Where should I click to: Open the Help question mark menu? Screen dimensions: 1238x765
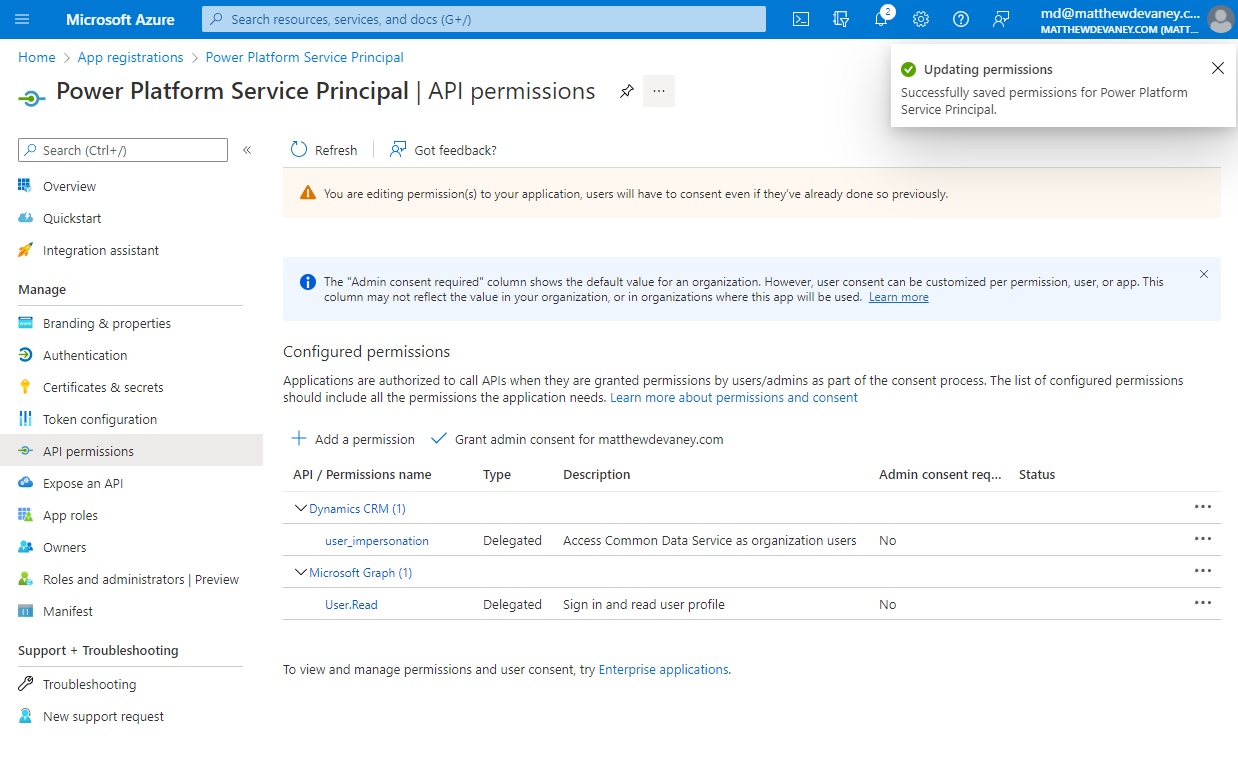click(961, 18)
